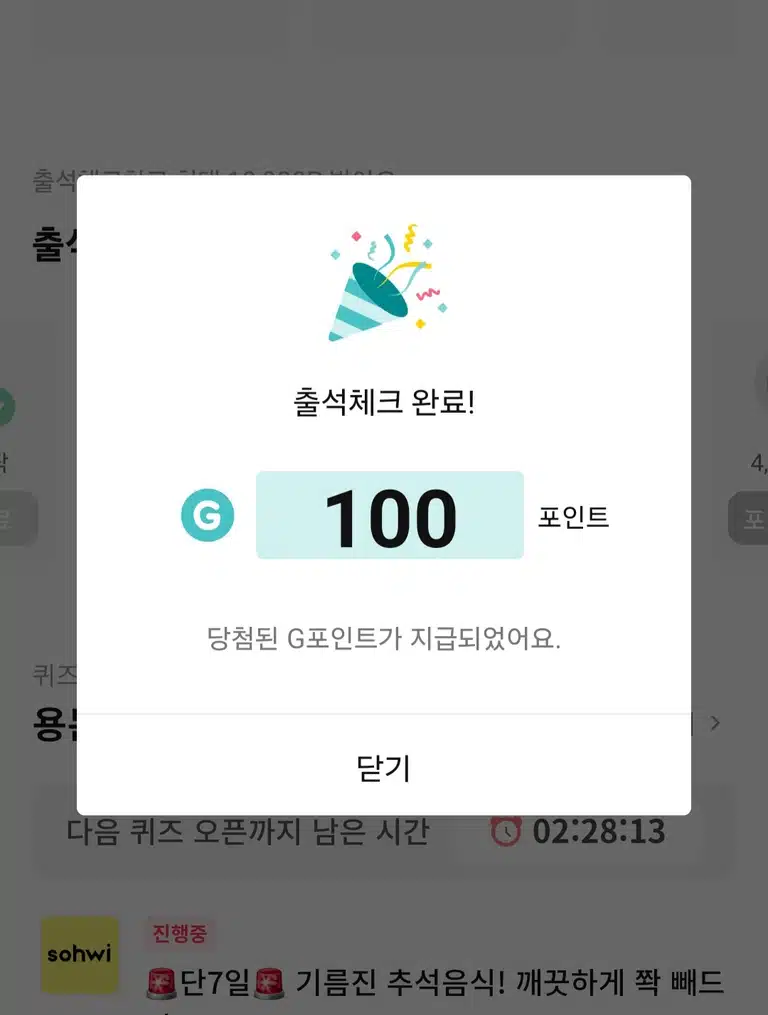Click the party popper celebration icon
This screenshot has width=768, height=1015.
(x=387, y=283)
